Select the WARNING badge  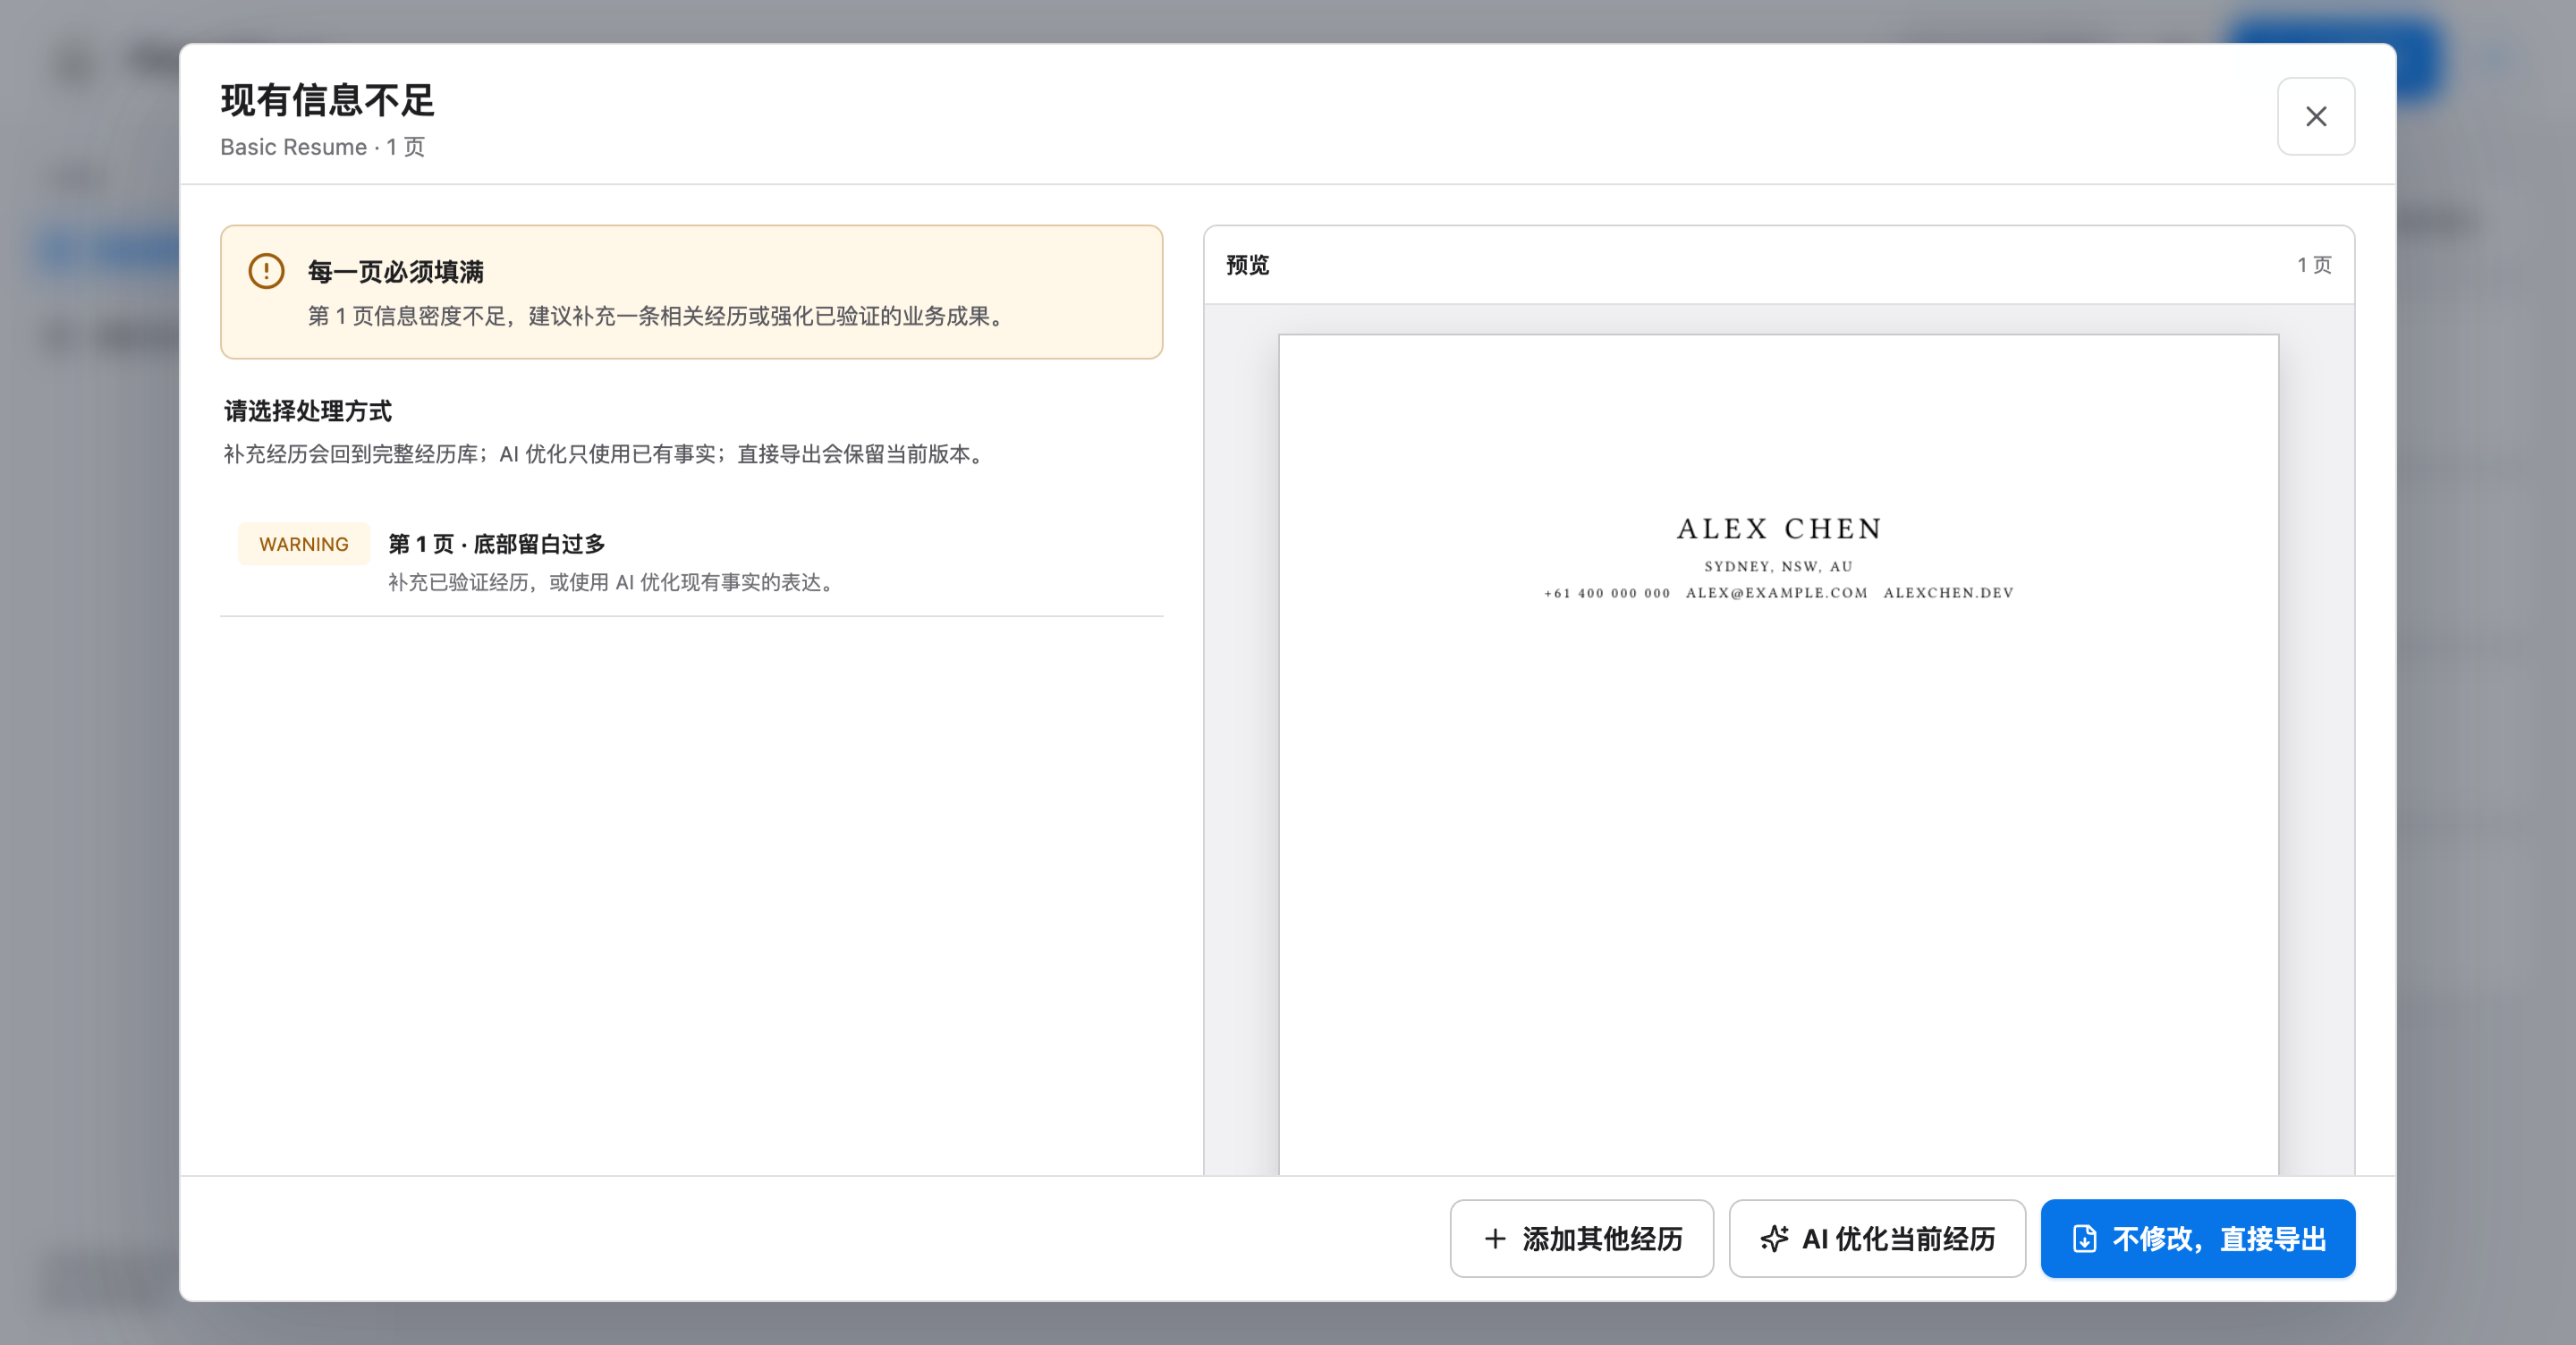tap(304, 544)
